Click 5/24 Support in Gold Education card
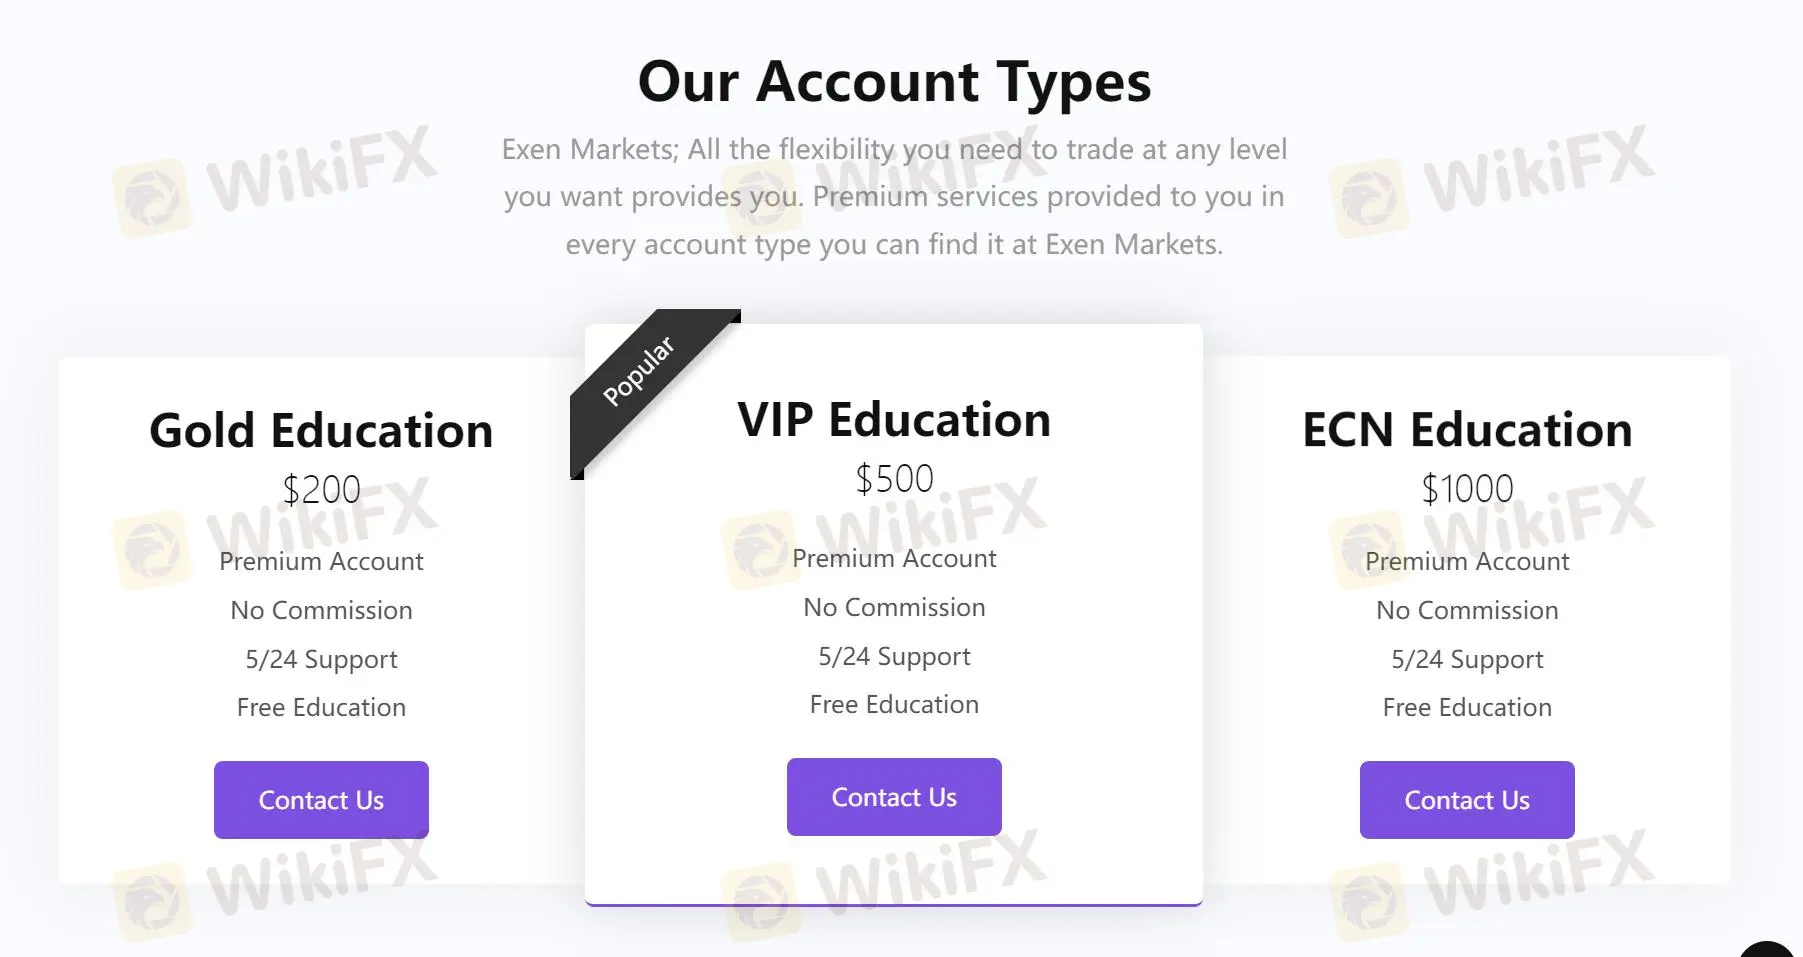The image size is (1803, 957). pos(321,659)
